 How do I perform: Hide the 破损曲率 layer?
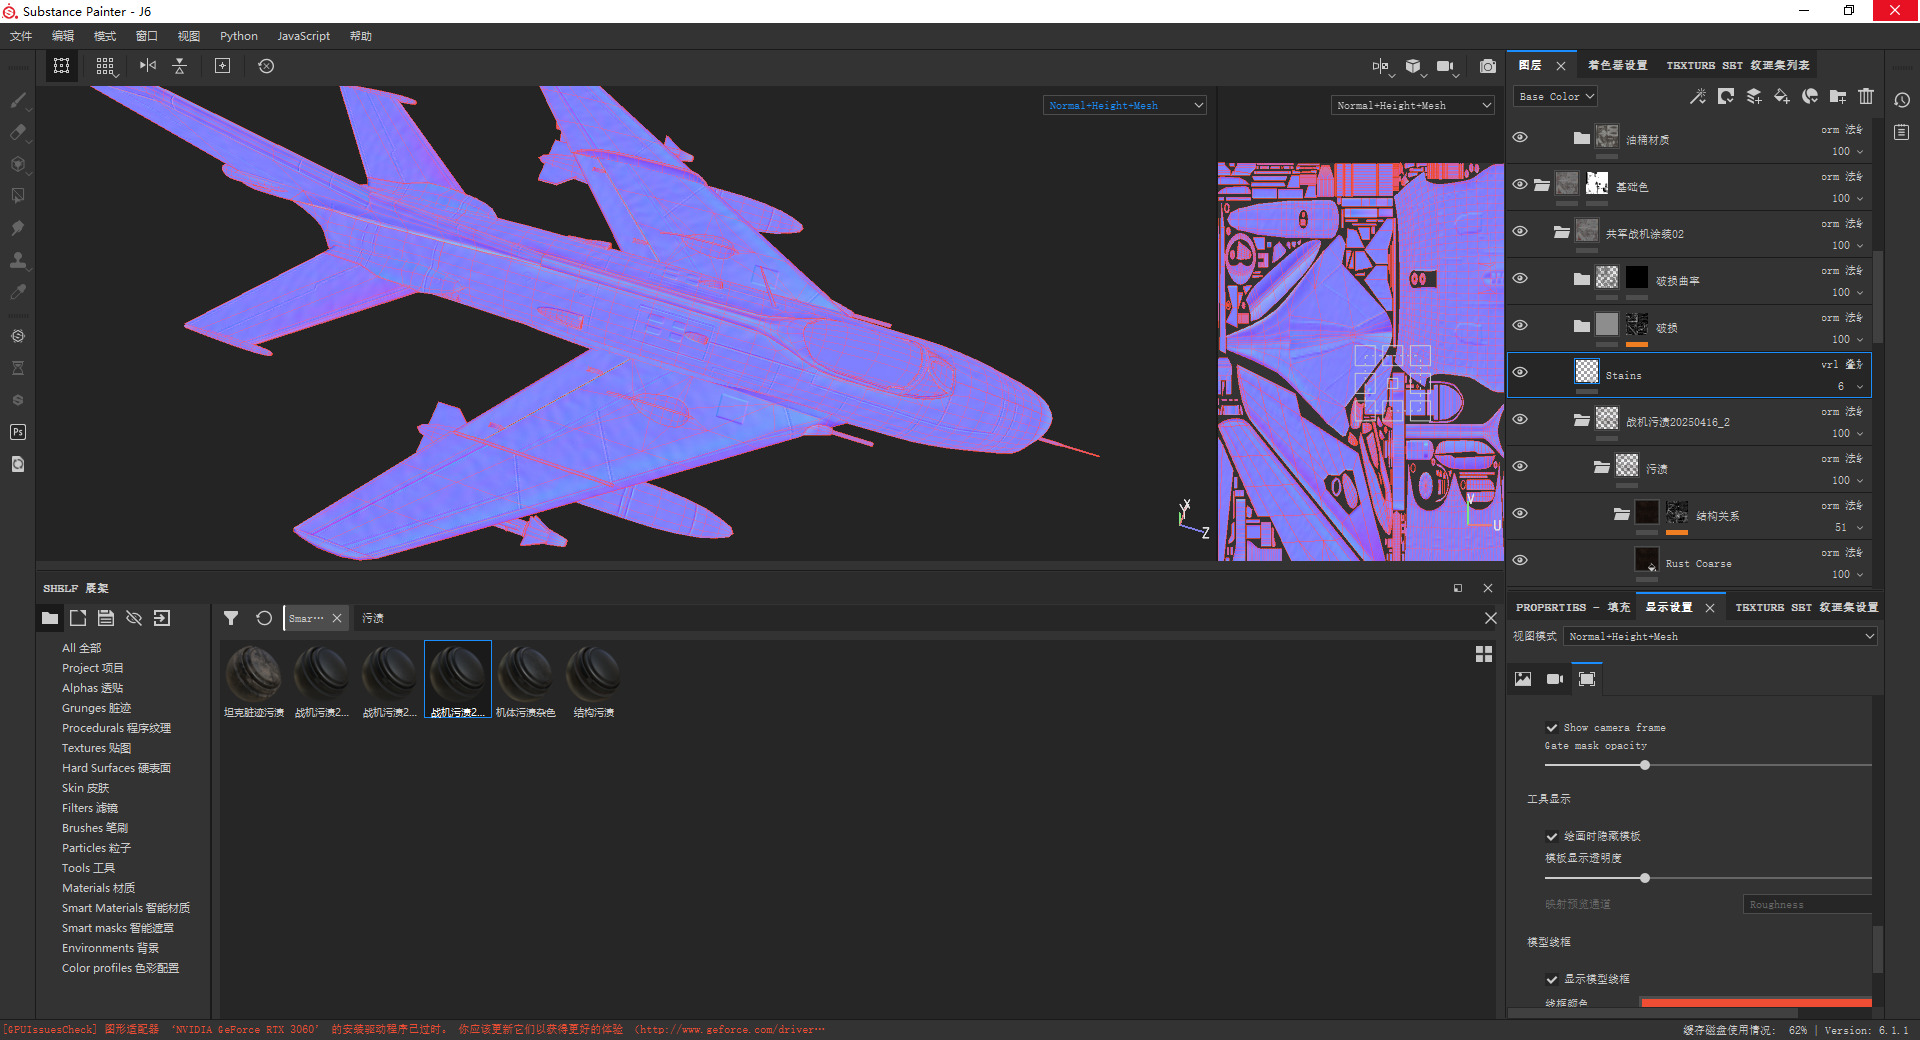coord(1520,279)
